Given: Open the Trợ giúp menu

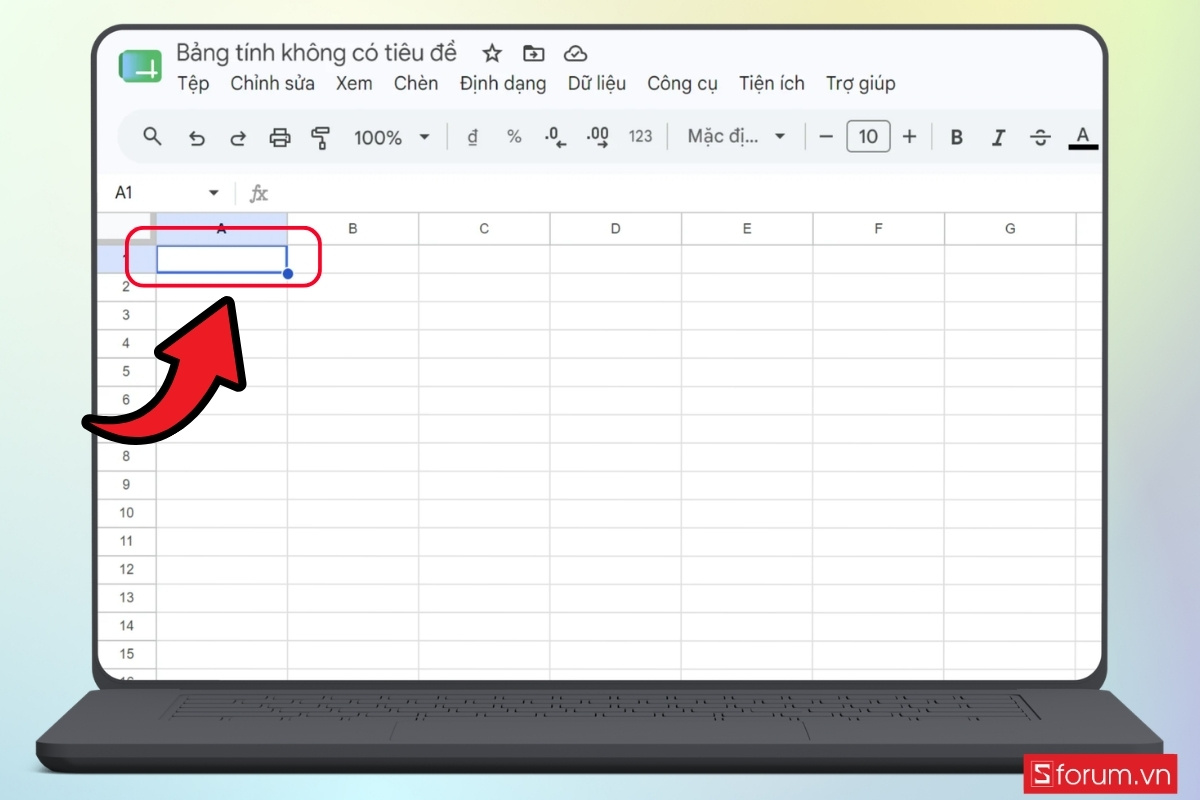Looking at the screenshot, I should [860, 83].
